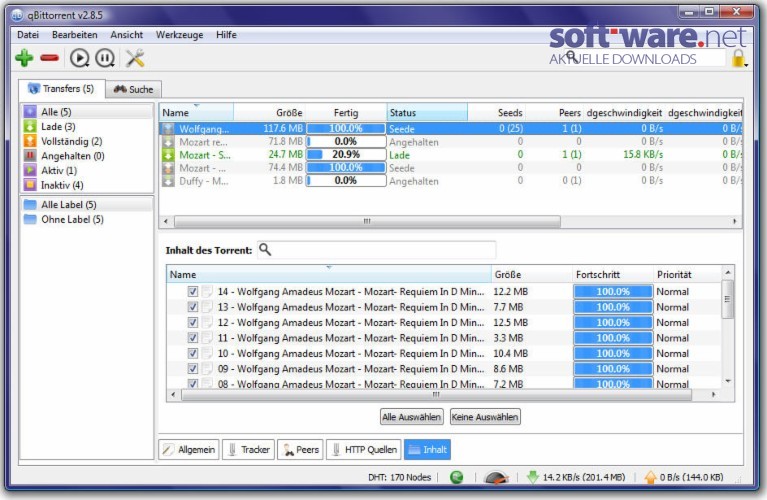Switch to the Transfers (5) tab

pos(62,89)
